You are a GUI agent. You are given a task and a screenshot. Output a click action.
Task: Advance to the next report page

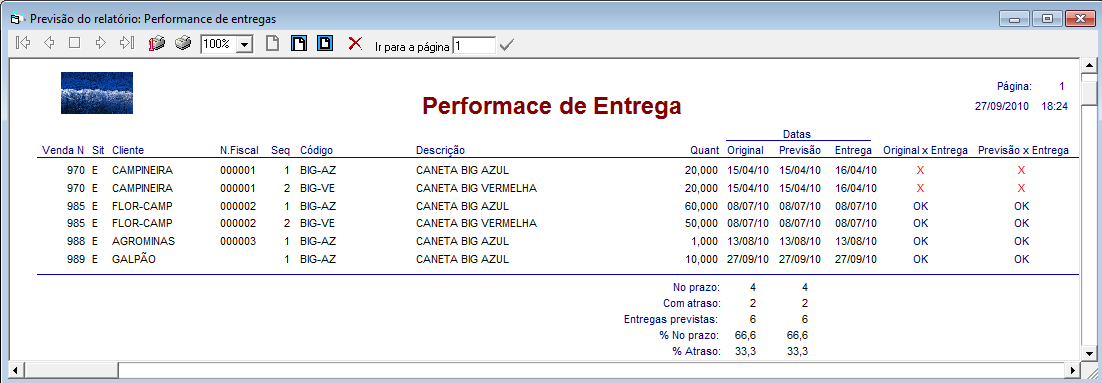pos(101,43)
